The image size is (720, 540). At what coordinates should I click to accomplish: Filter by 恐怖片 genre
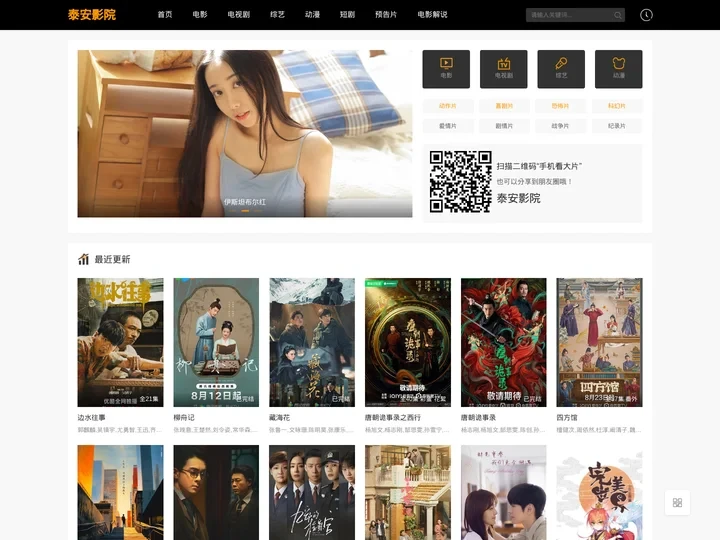(561, 106)
